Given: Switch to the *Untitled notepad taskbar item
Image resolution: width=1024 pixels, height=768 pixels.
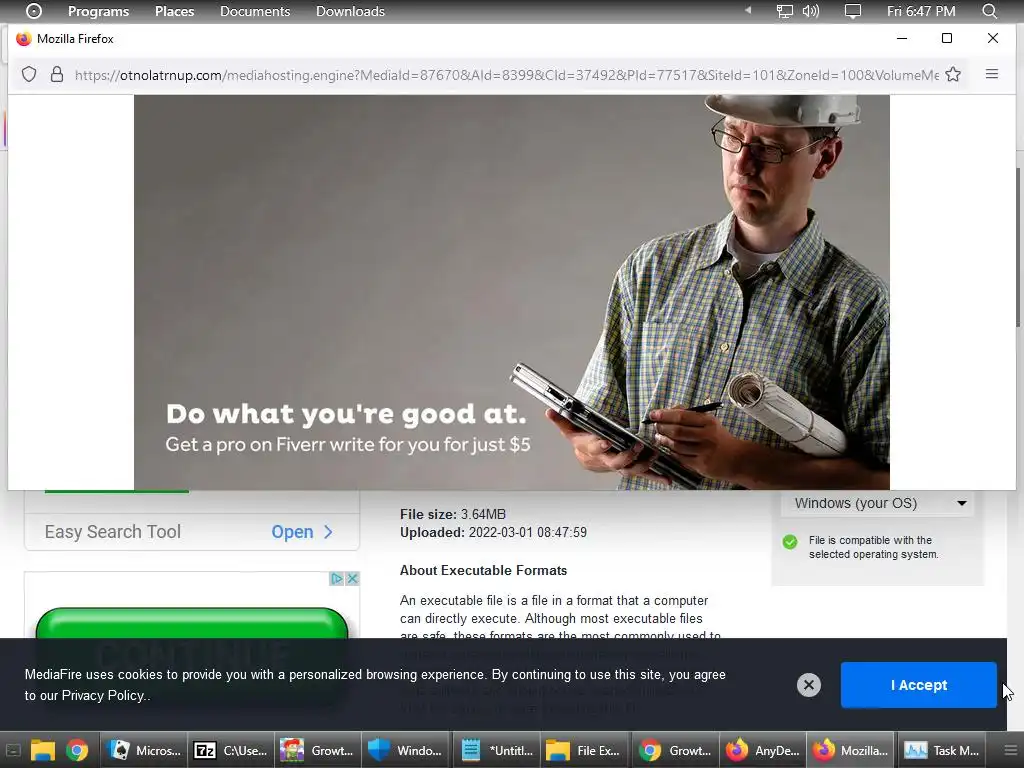Looking at the screenshot, I should click(496, 750).
